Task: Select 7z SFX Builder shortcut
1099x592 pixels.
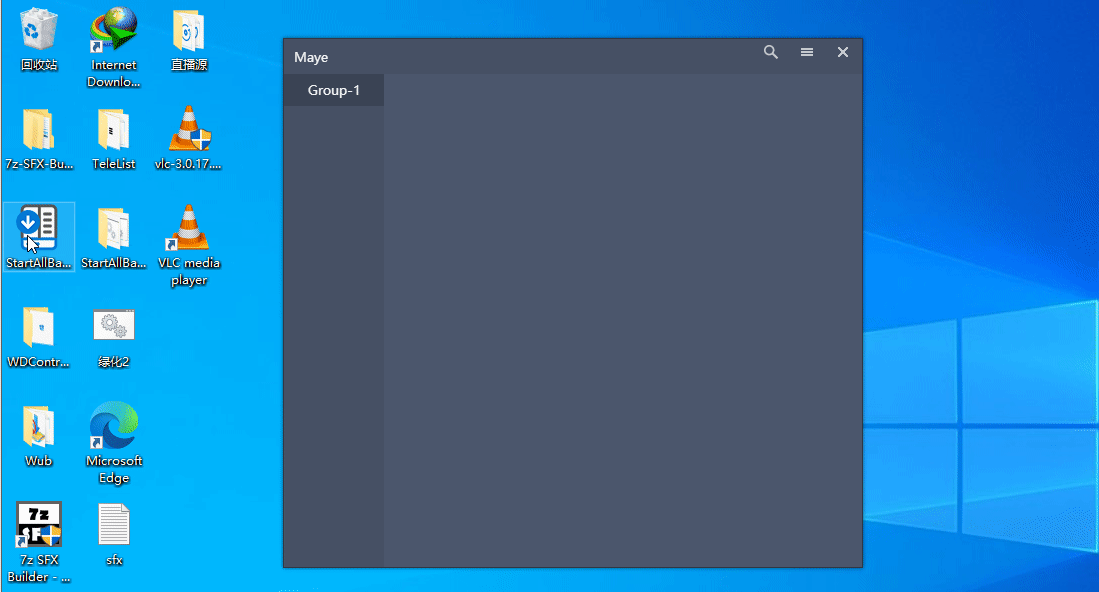Action: [x=39, y=542]
